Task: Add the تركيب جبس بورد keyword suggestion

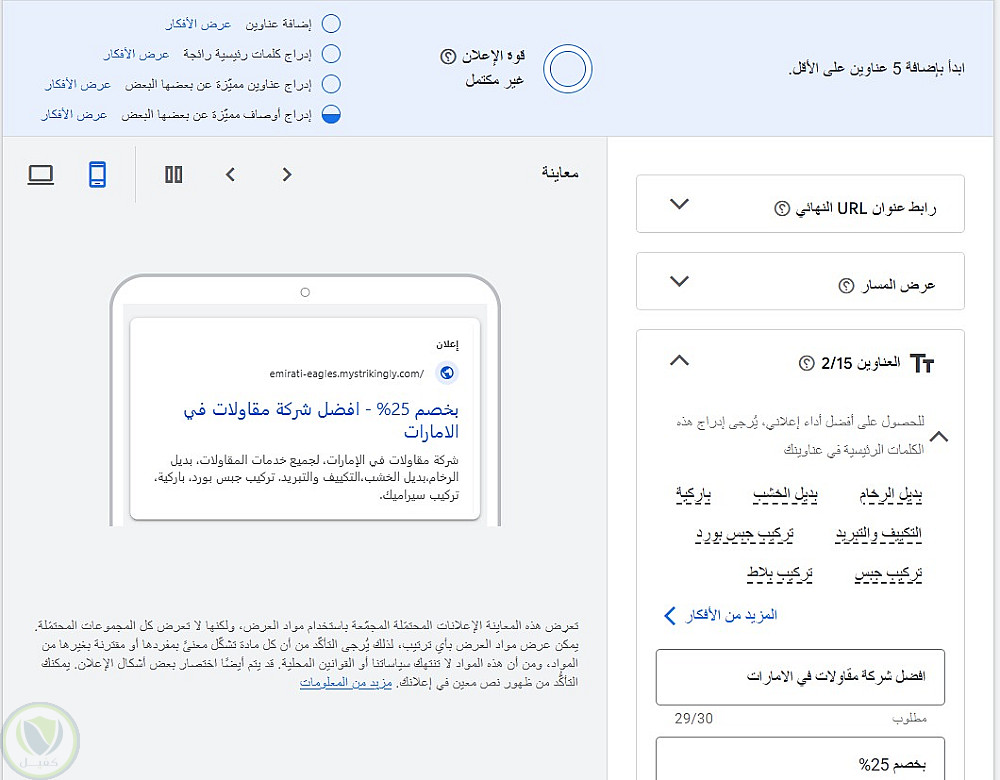Action: [x=744, y=534]
